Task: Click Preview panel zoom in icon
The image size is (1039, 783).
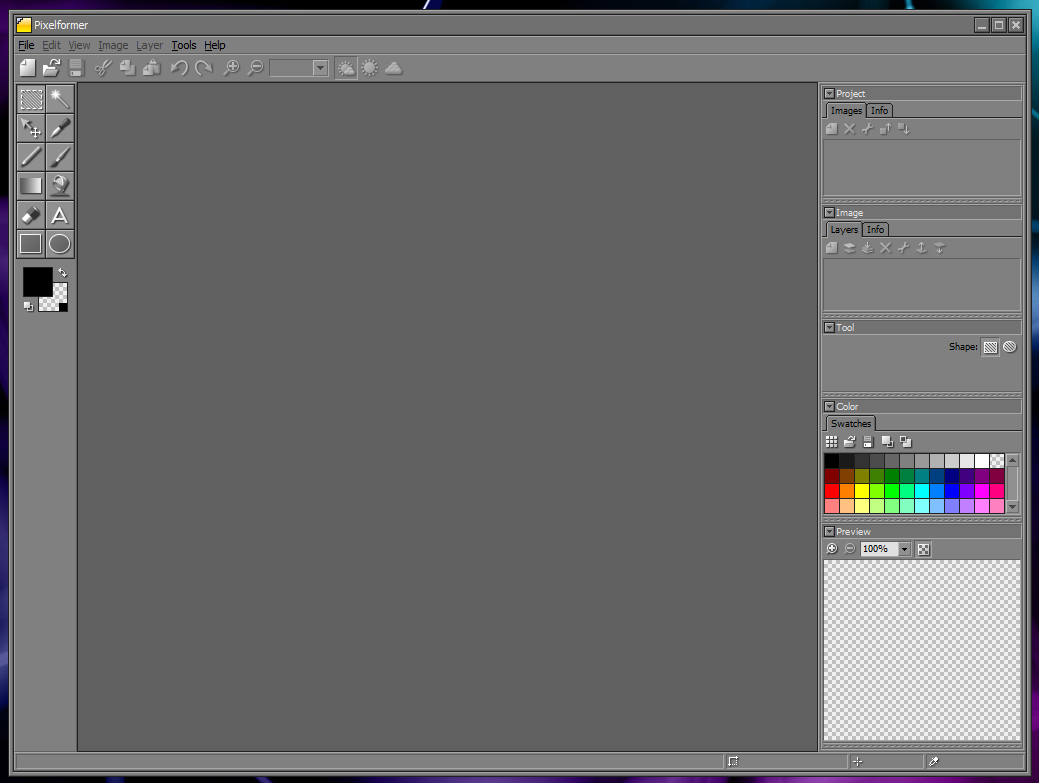Action: coord(832,548)
